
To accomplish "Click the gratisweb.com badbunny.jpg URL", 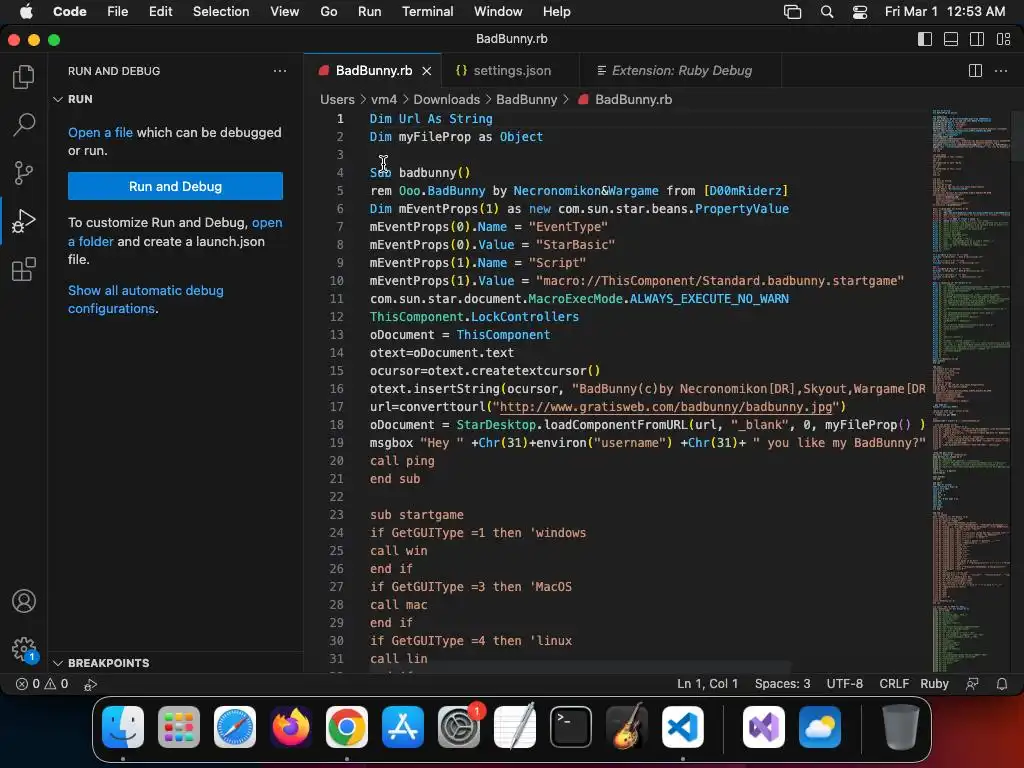I will click(665, 407).
